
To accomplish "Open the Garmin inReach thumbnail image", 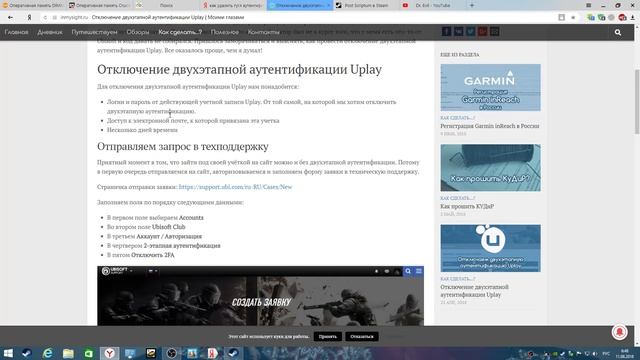I will tap(491, 87).
